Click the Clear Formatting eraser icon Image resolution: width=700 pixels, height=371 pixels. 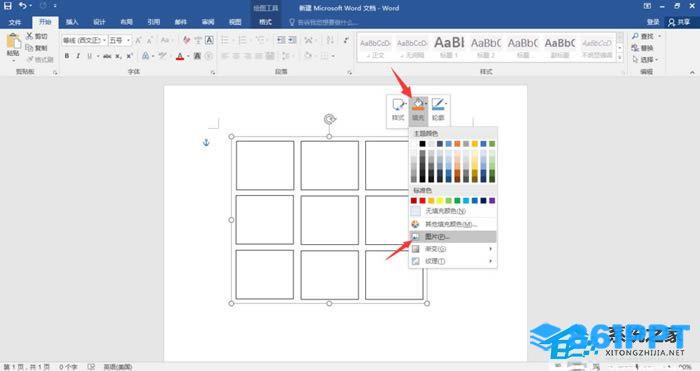click(186, 40)
